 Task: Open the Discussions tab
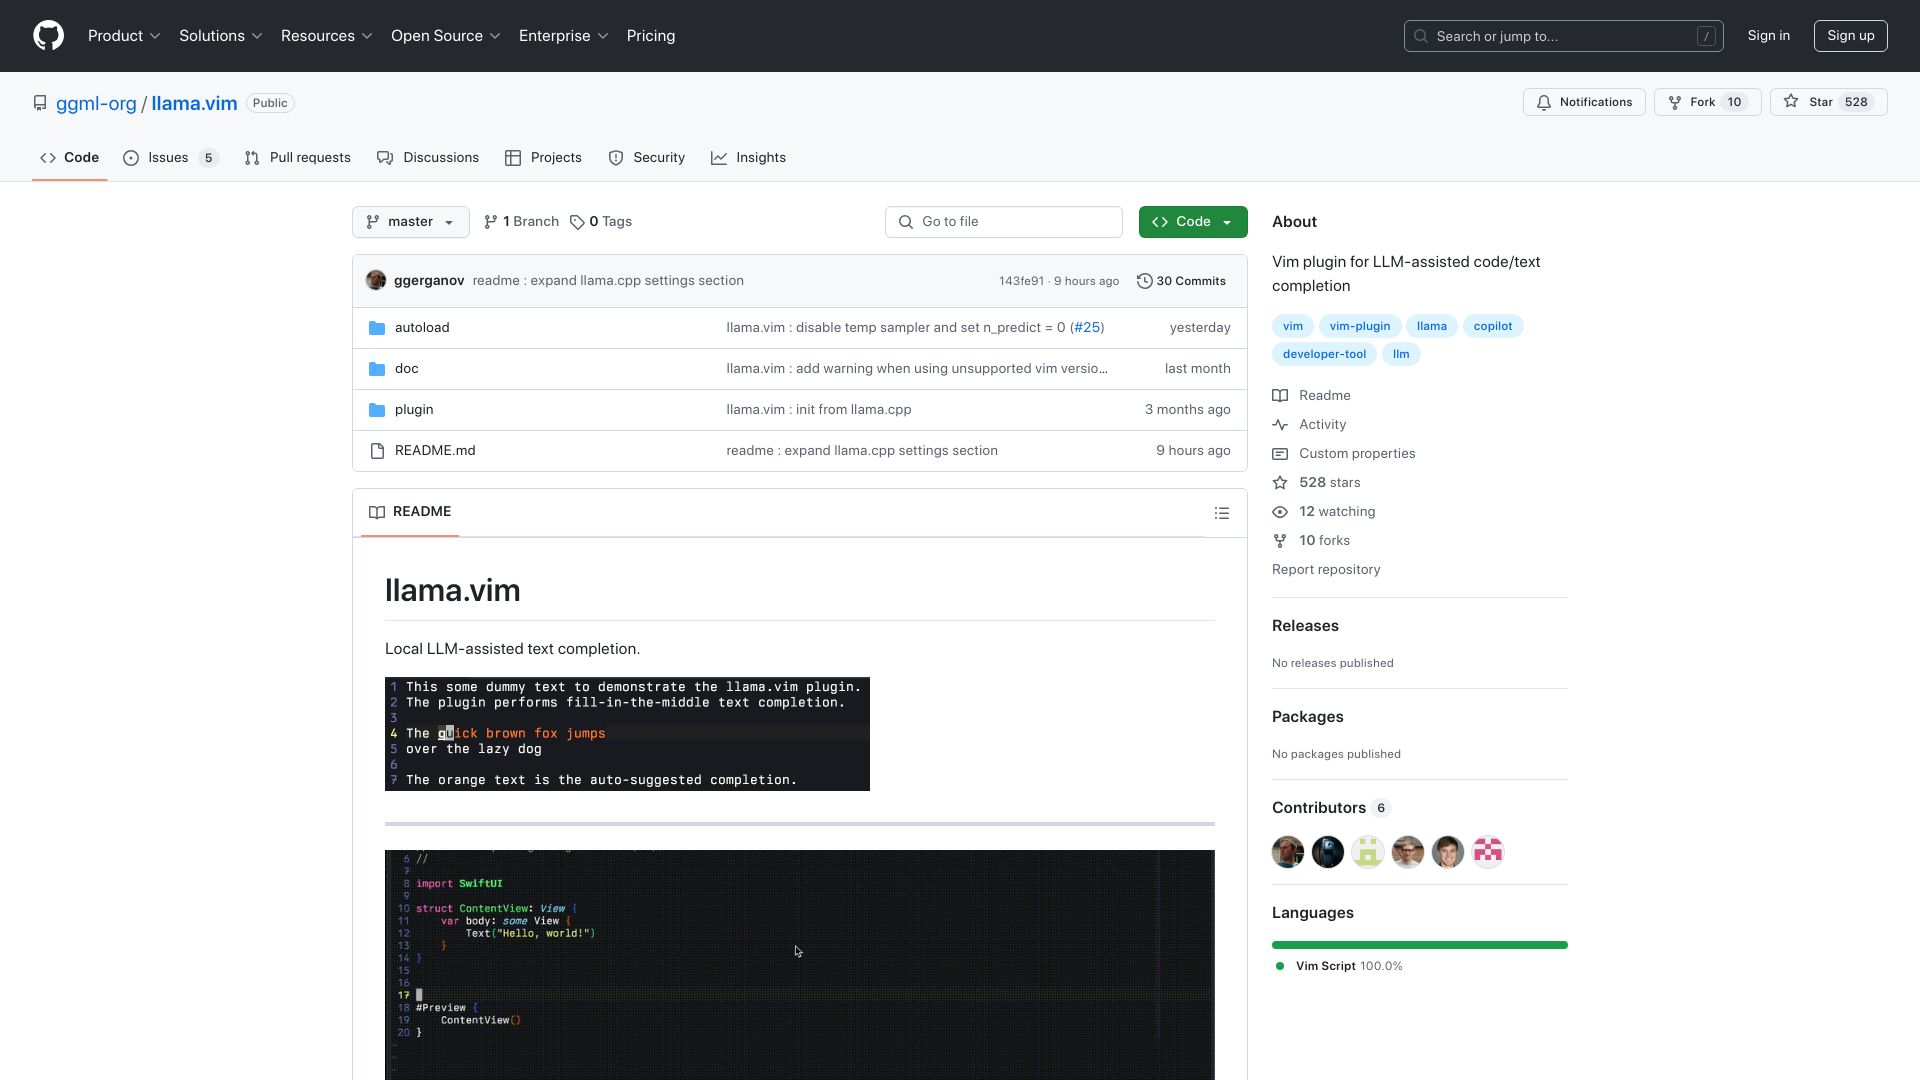428,158
